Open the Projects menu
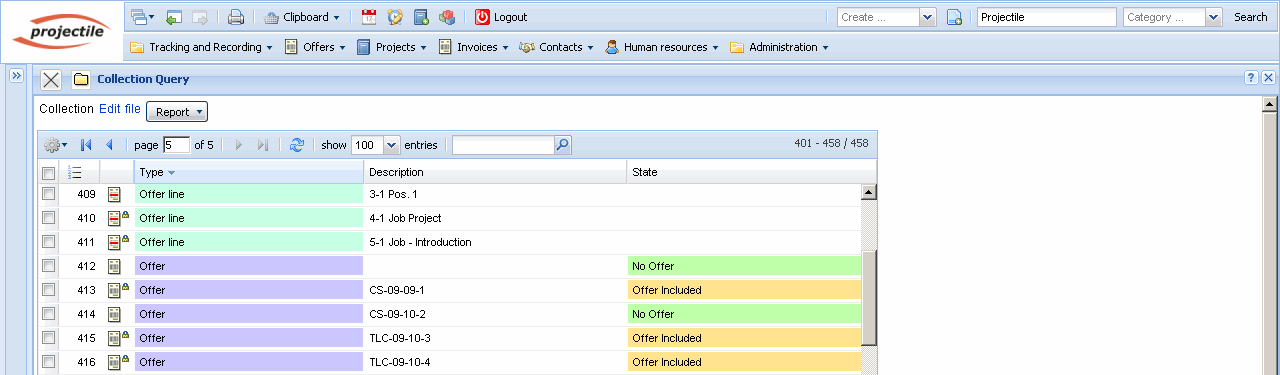 (x=391, y=47)
